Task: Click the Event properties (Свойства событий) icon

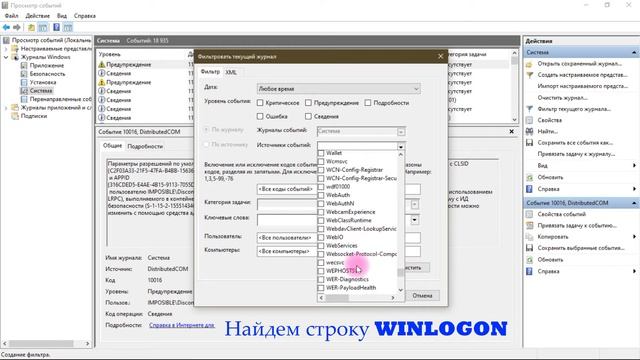Action: [529, 214]
